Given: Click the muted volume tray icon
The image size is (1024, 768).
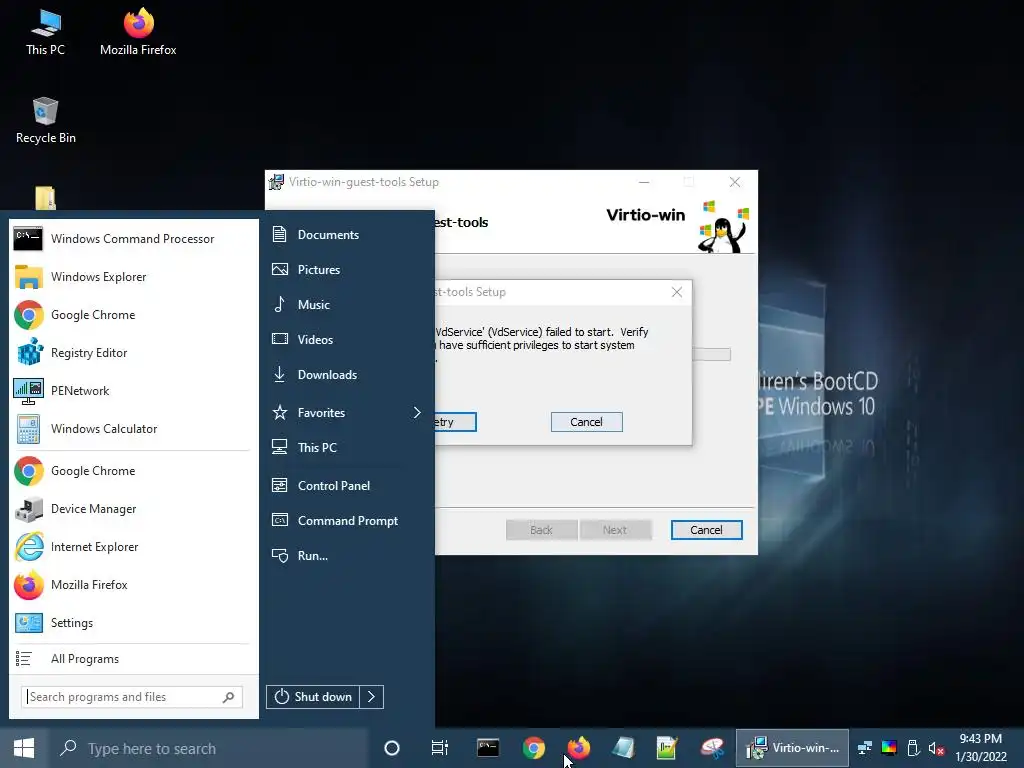Looking at the screenshot, I should click(936, 748).
